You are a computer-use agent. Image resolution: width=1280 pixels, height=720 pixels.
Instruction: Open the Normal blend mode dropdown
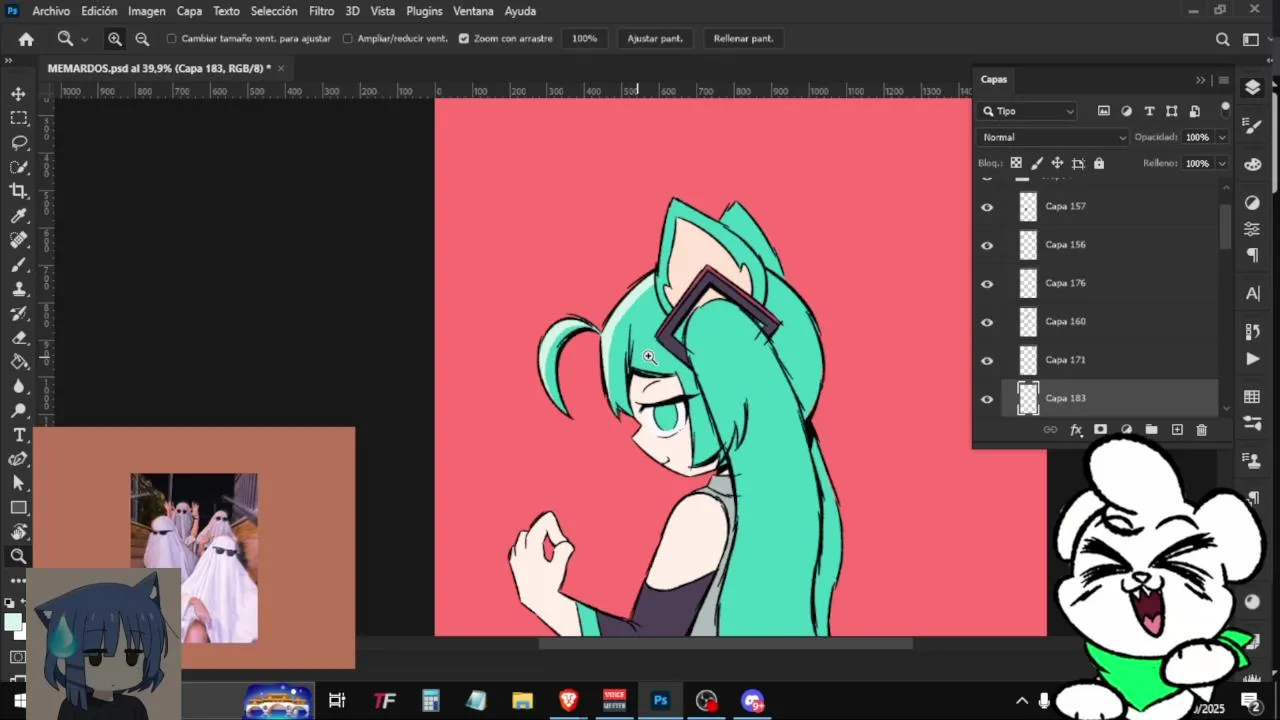click(x=1053, y=137)
